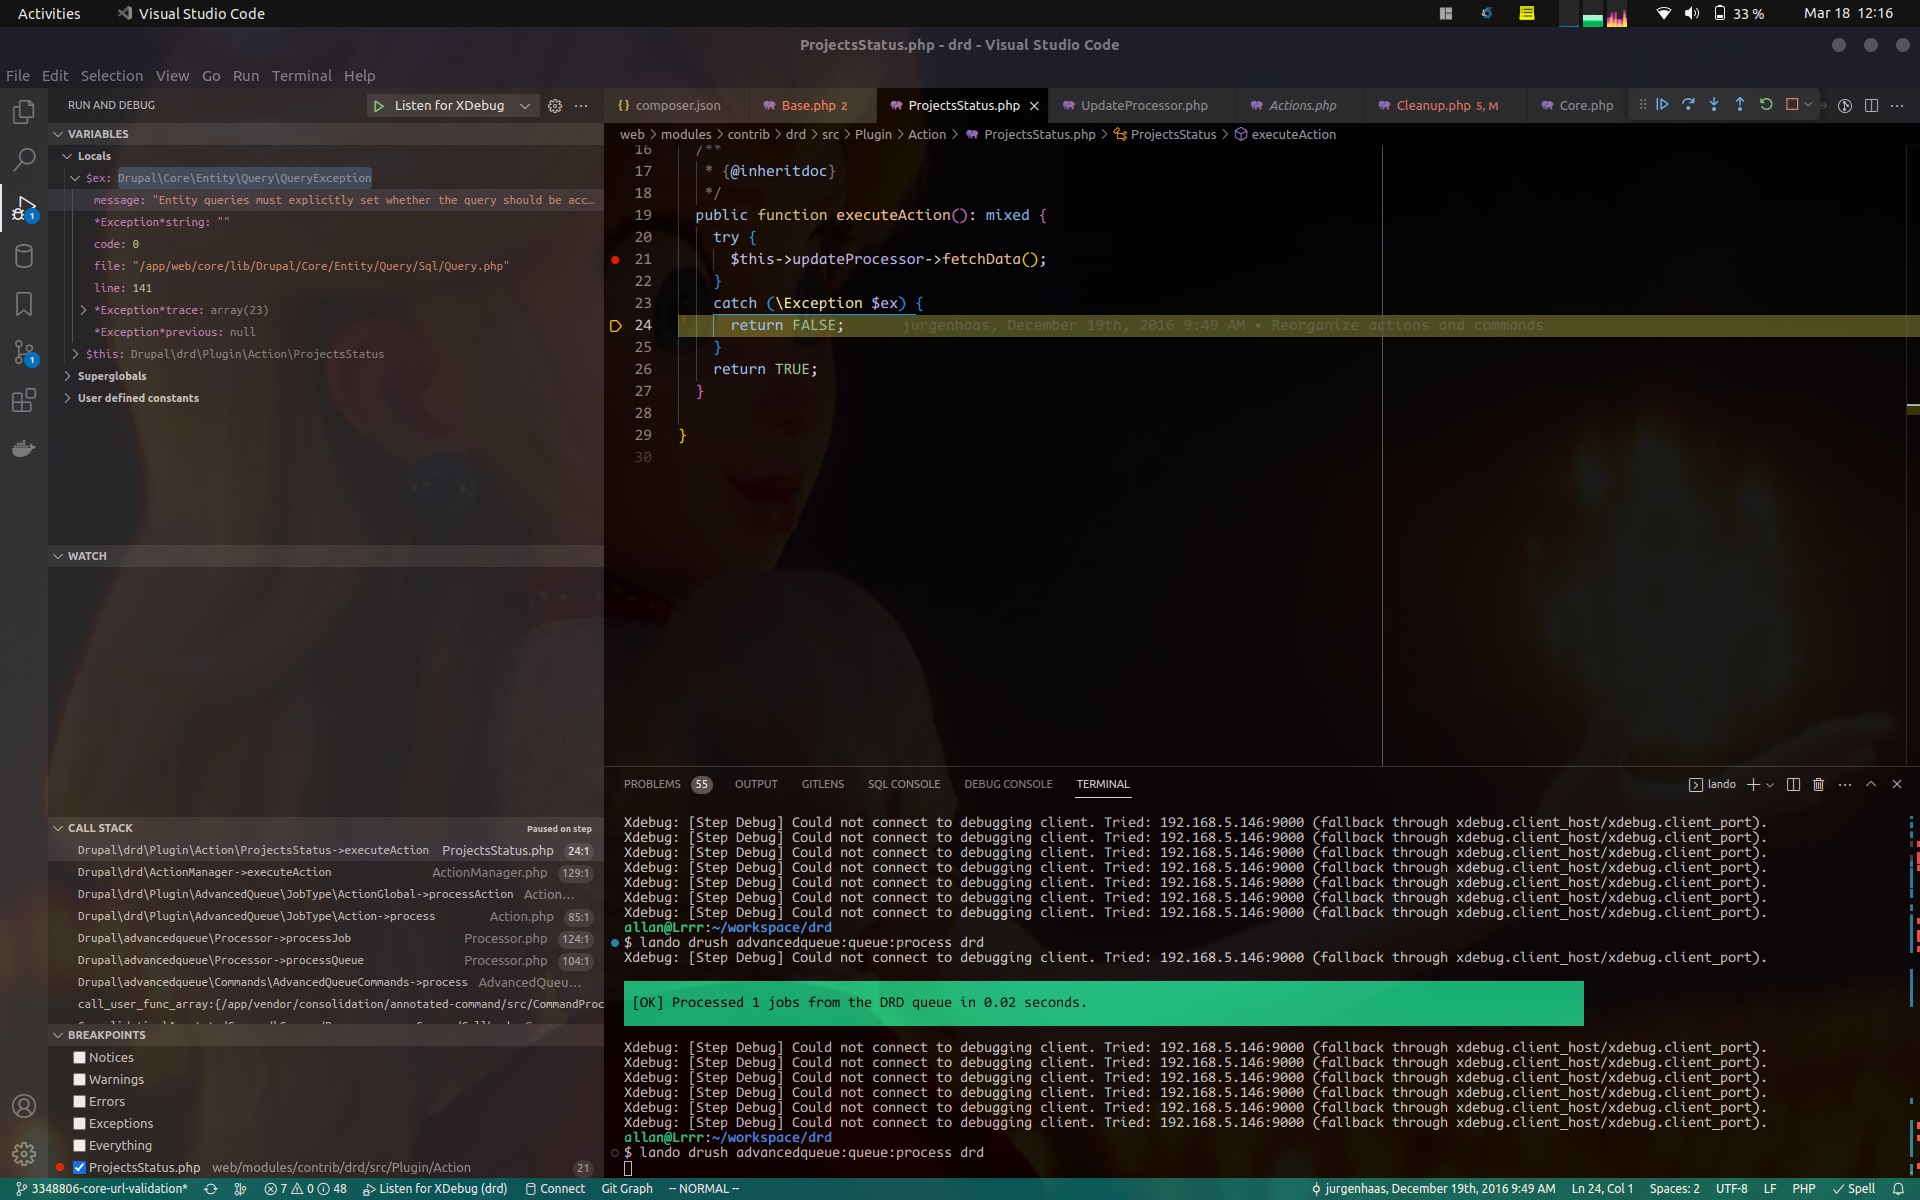
Task: Open the Terminal menu in the menu bar
Action: (301, 76)
